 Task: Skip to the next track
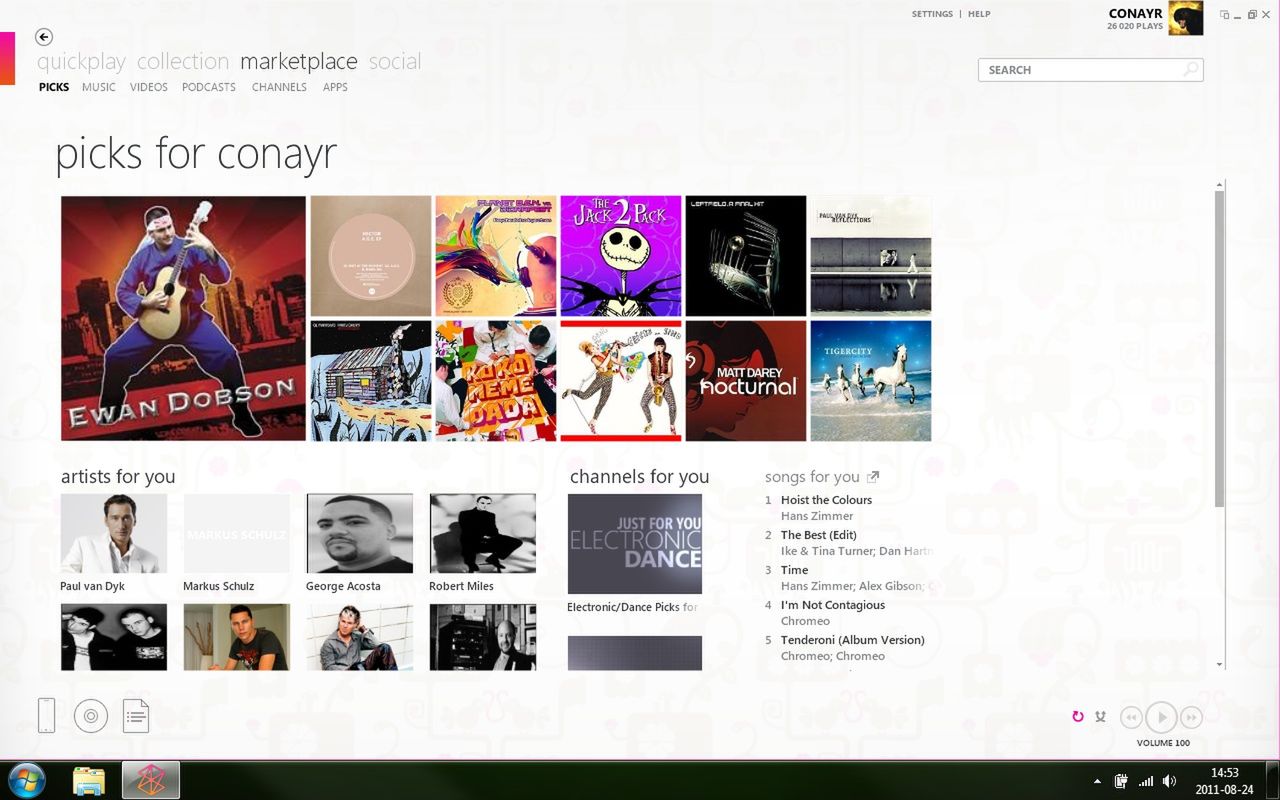(x=1191, y=717)
